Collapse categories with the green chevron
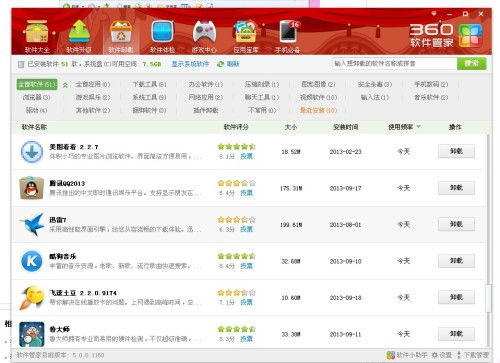Viewport: 500px width, 363px height. click(x=65, y=85)
